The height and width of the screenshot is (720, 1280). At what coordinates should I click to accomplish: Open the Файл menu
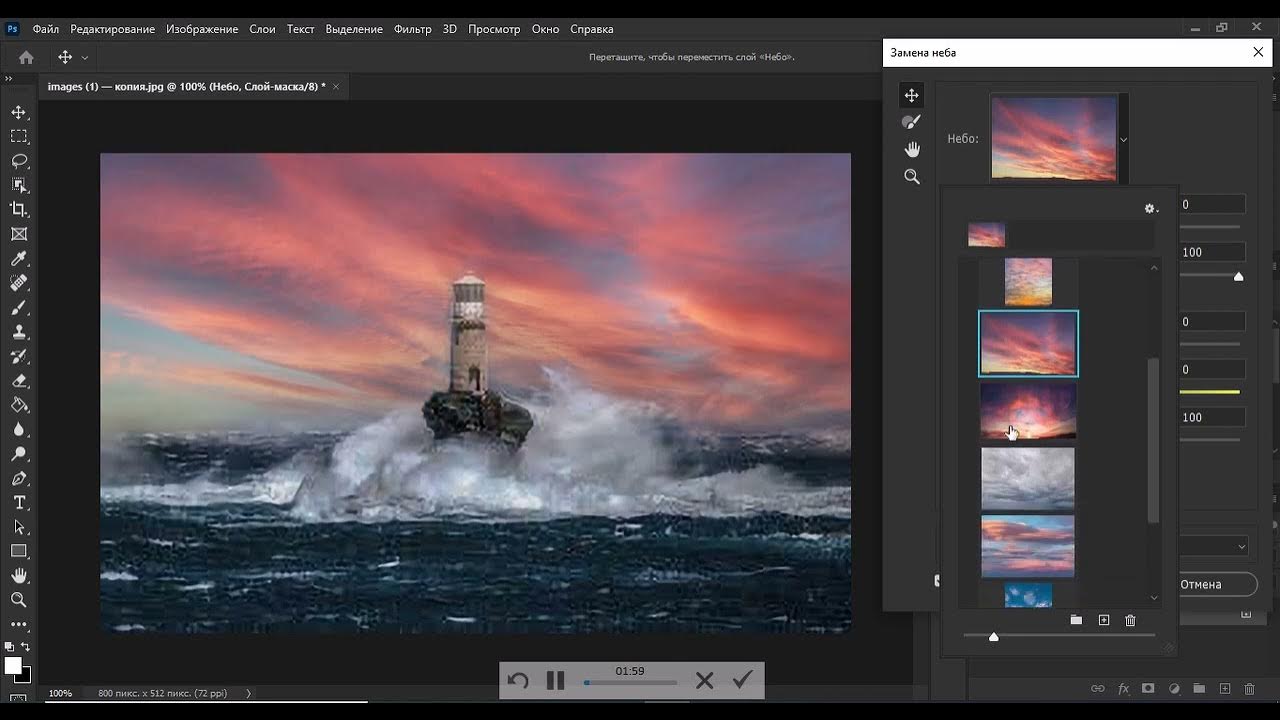tap(46, 29)
